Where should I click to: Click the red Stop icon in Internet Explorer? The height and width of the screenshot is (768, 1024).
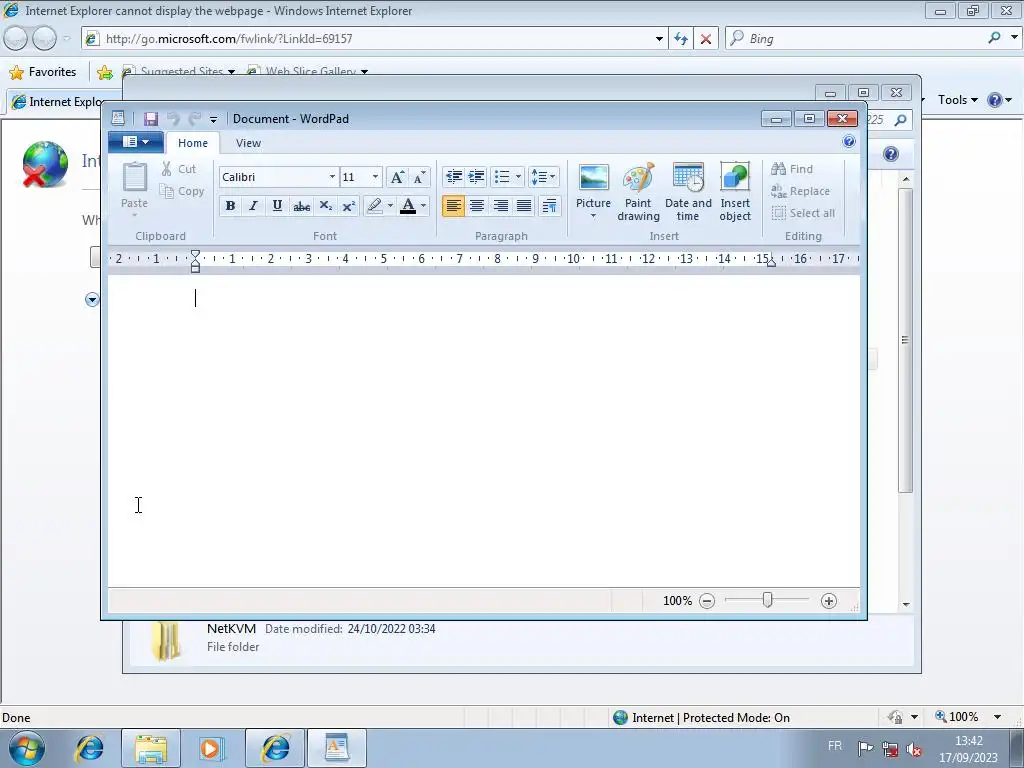[706, 39]
